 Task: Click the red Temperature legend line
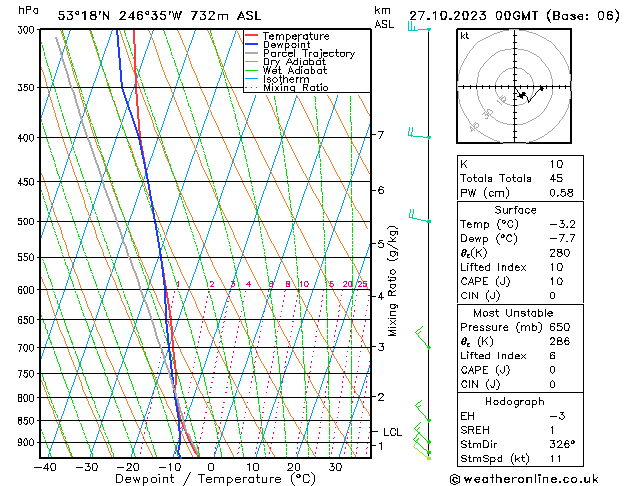click(251, 36)
